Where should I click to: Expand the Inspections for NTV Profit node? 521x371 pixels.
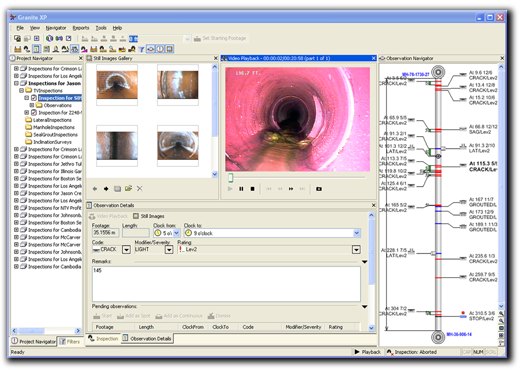(x=16, y=208)
